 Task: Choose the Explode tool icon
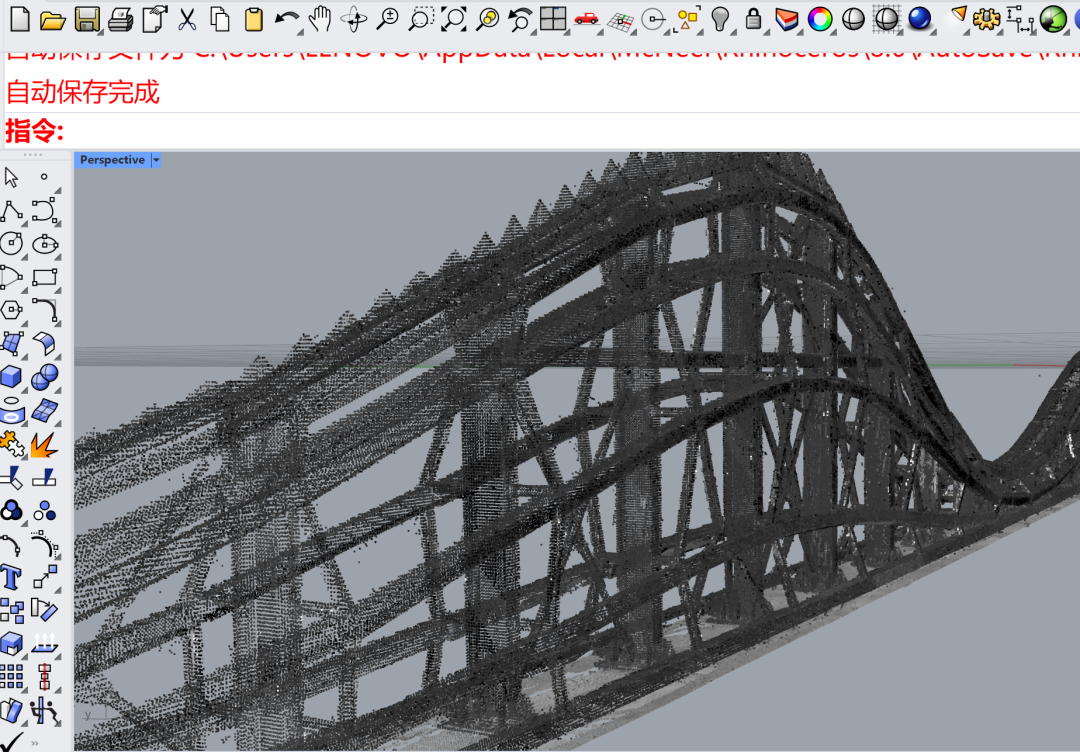(x=44, y=444)
